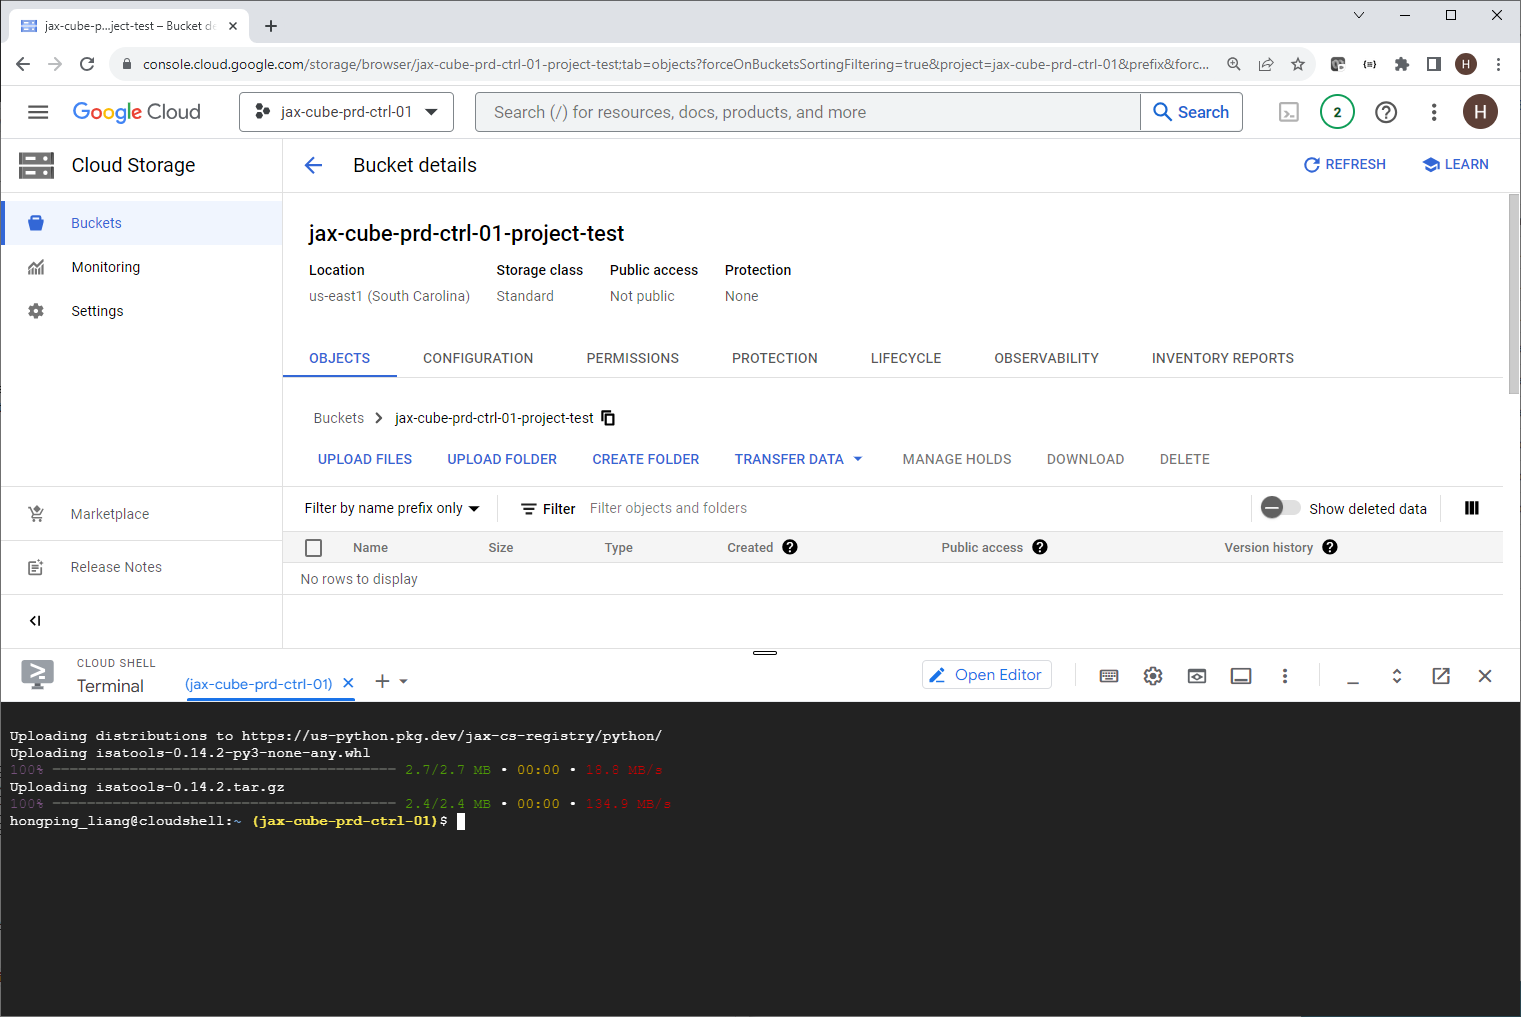Copy bucket name with clipboard icon
1521x1017 pixels.
coord(608,418)
